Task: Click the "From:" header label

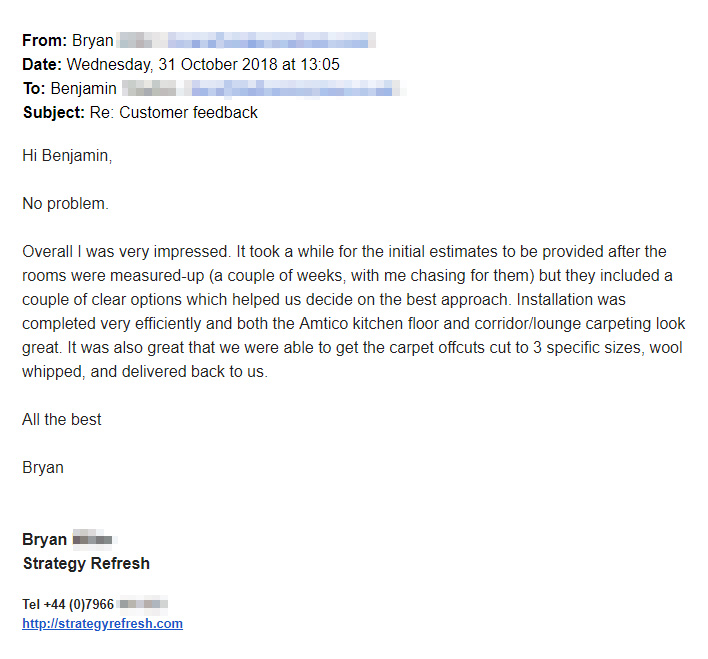Action: (45, 41)
